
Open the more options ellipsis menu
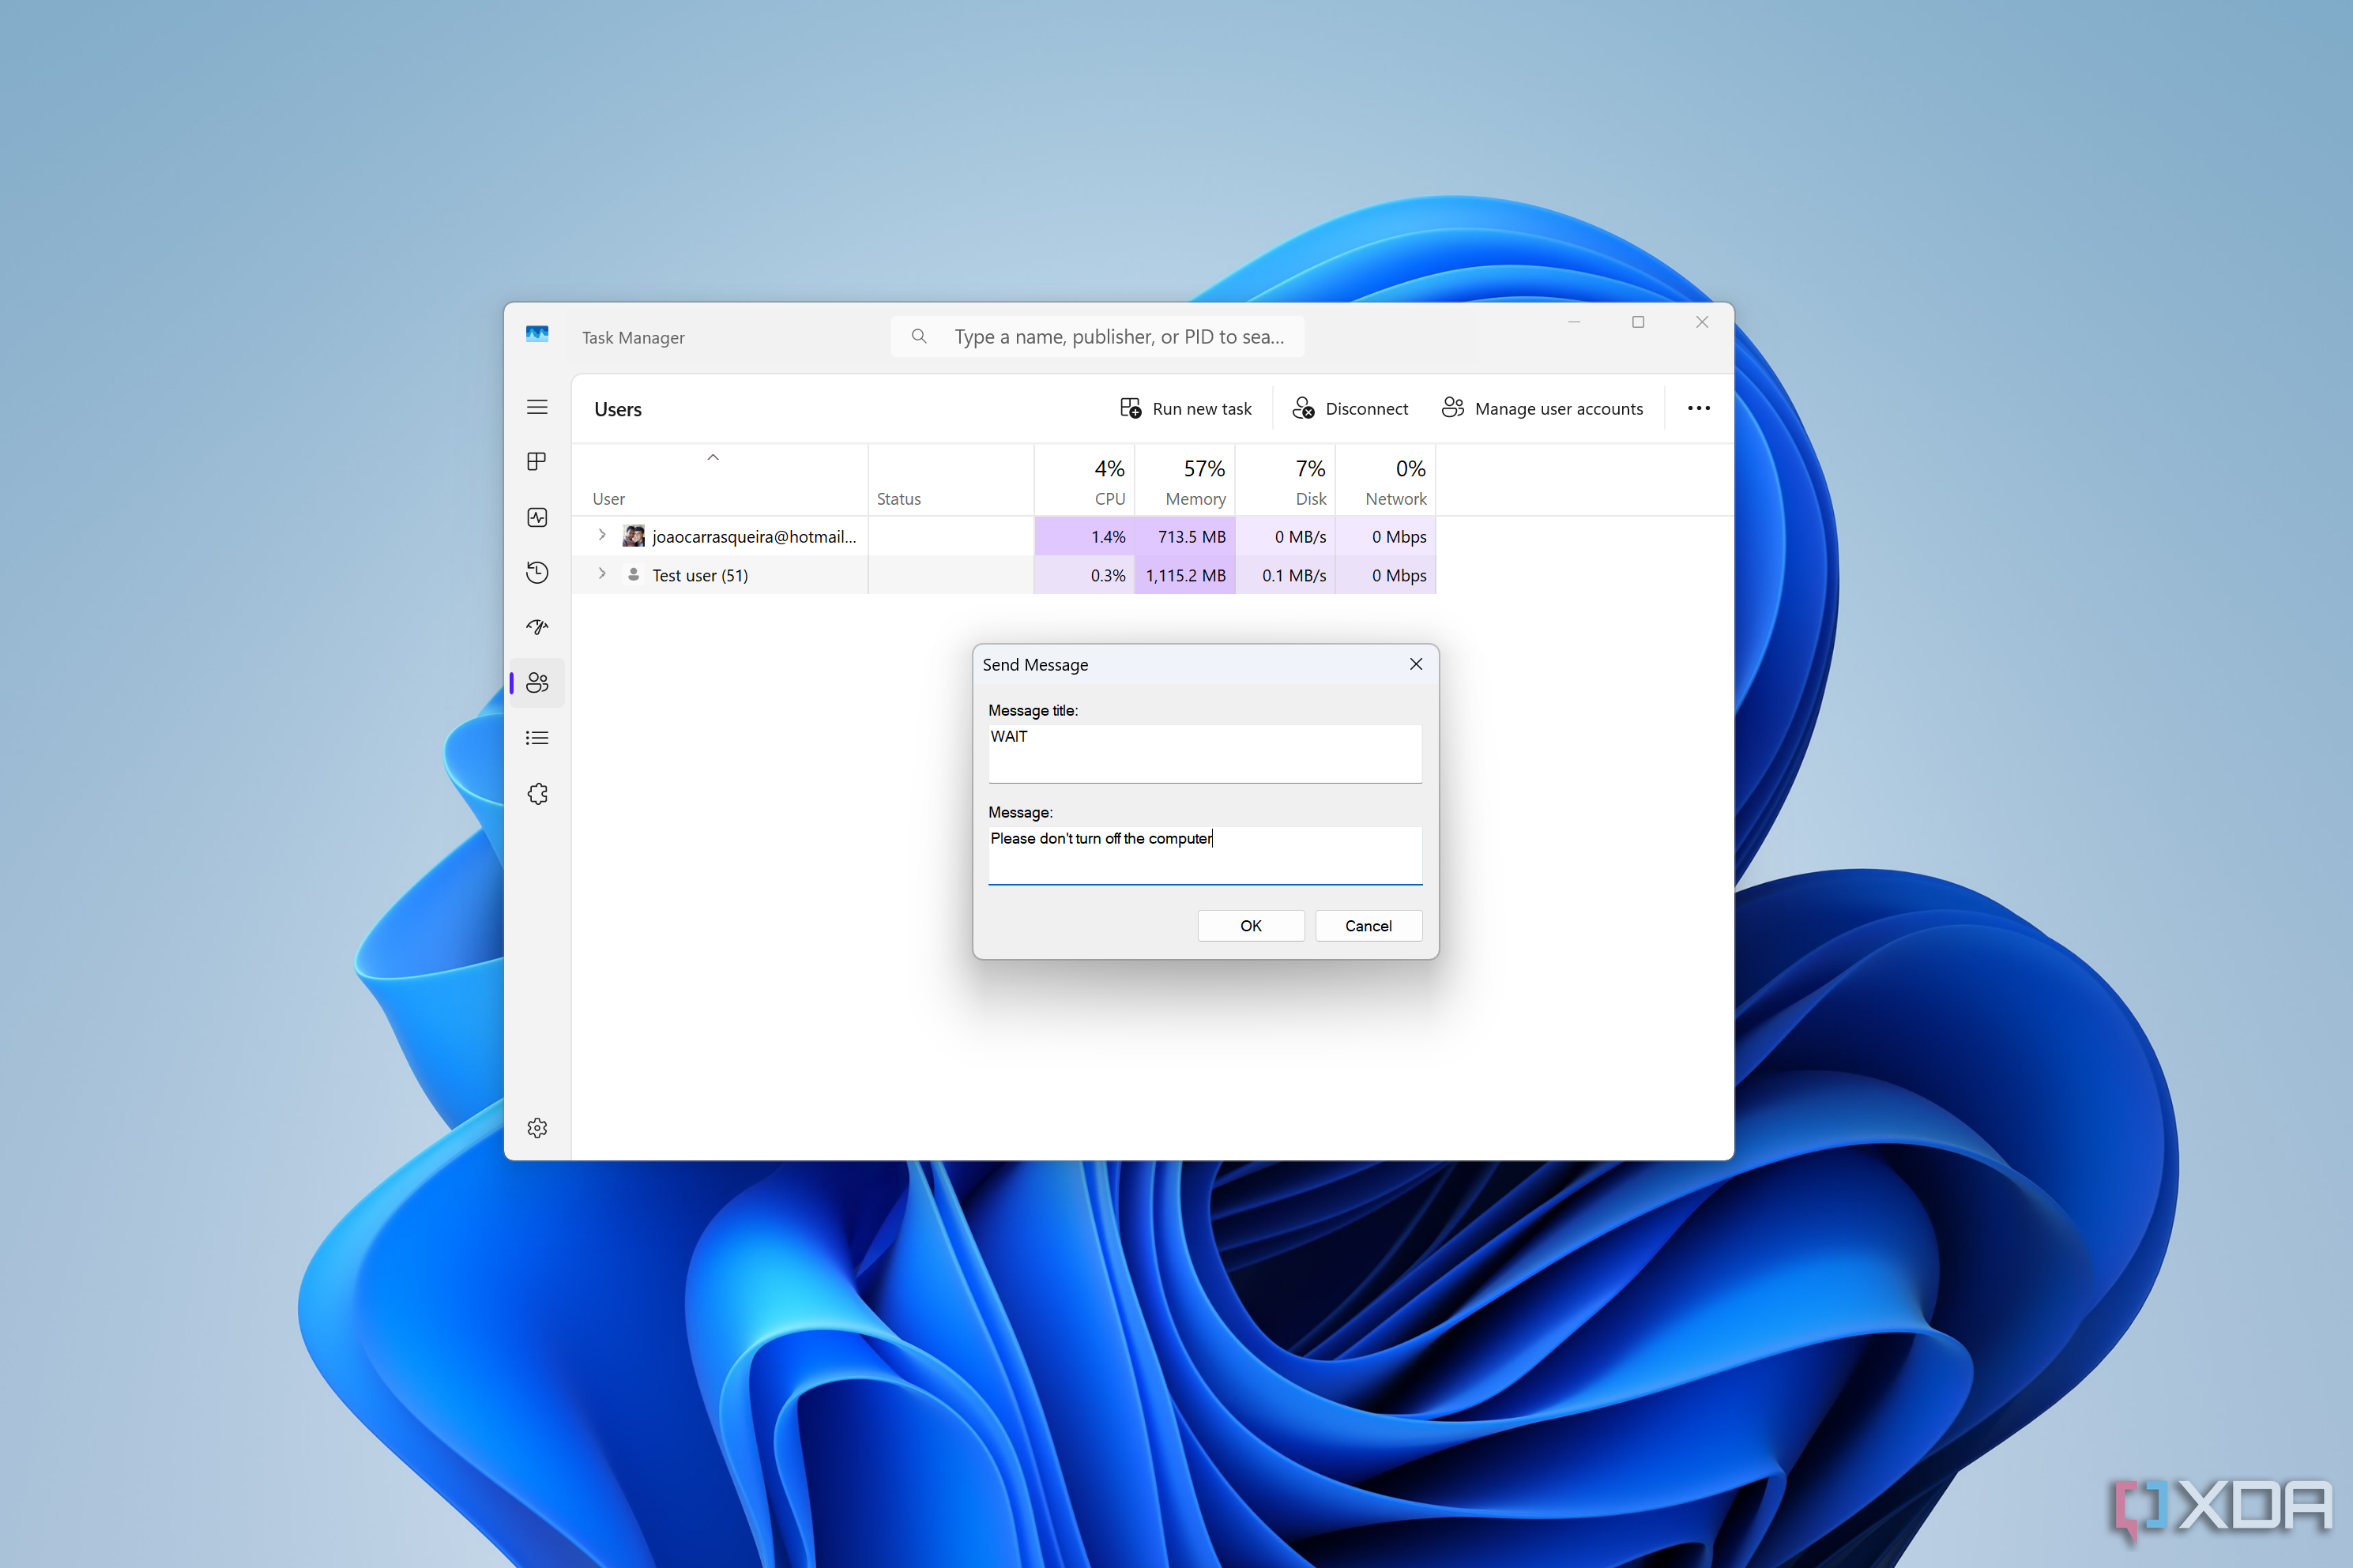point(1698,409)
